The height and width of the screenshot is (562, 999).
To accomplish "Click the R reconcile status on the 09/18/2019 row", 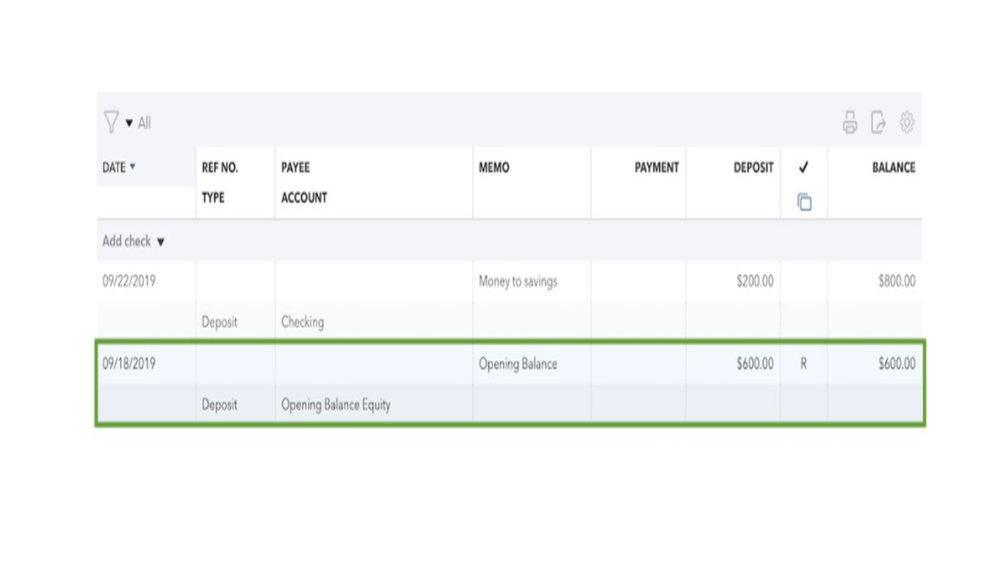I will [804, 364].
